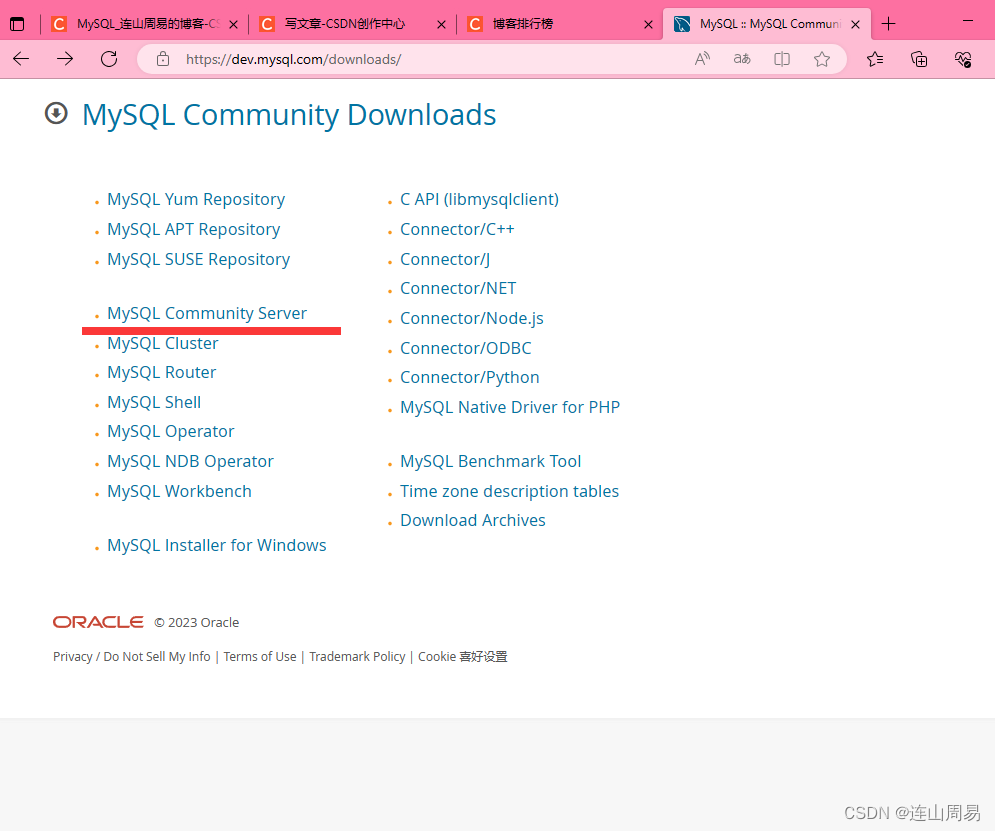Close the 写文章-CSDN创作中心 tab

(x=441, y=25)
